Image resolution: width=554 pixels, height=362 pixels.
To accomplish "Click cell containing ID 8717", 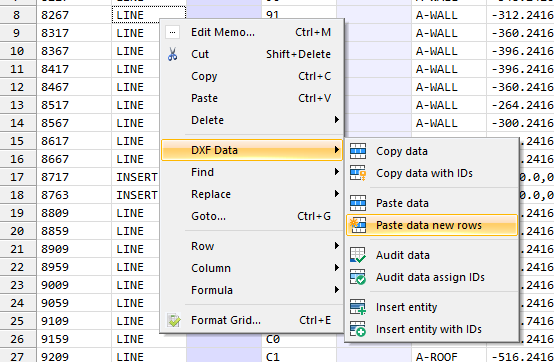I will [x=74, y=177].
